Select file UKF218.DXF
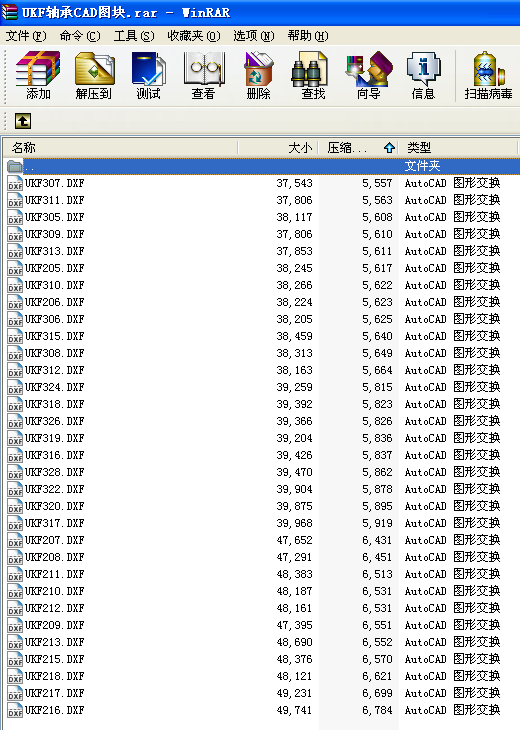This screenshot has height=730, width=520. pyautogui.click(x=55, y=676)
